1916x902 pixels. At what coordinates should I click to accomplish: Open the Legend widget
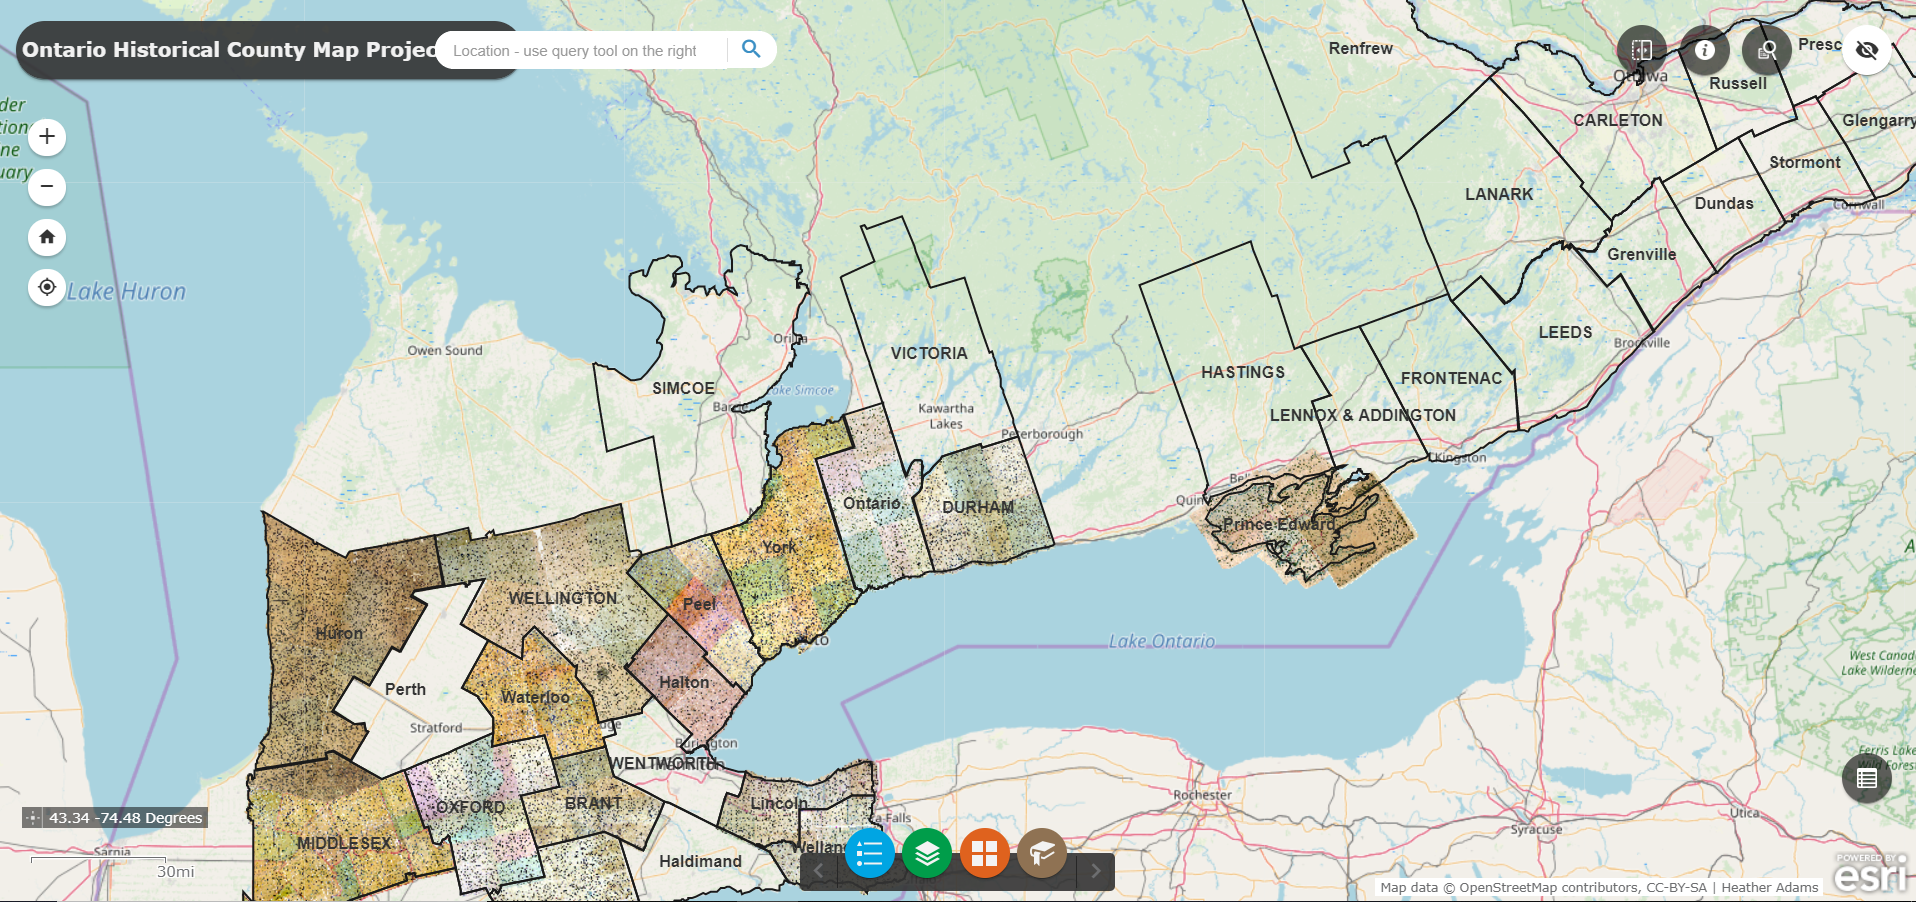click(868, 853)
